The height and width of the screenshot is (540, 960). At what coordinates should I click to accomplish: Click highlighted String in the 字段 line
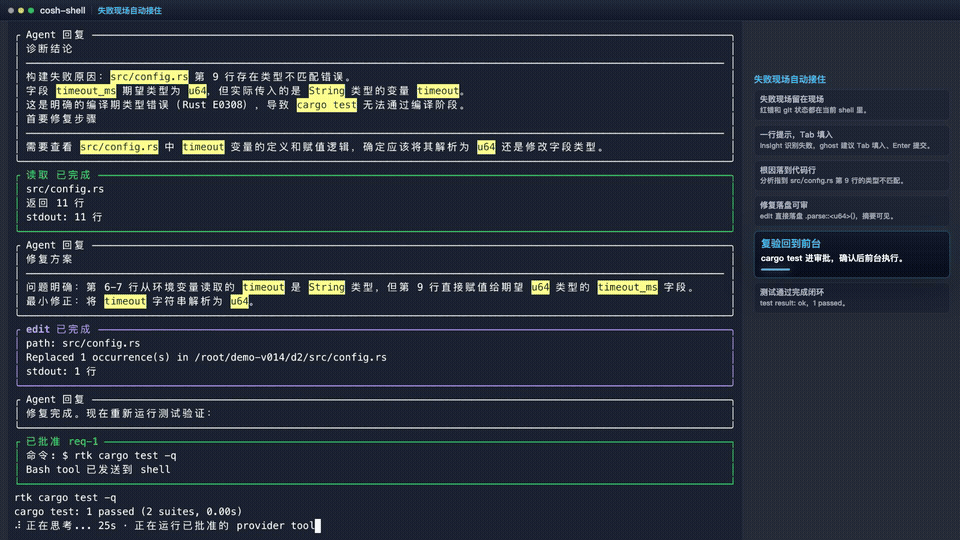326,91
